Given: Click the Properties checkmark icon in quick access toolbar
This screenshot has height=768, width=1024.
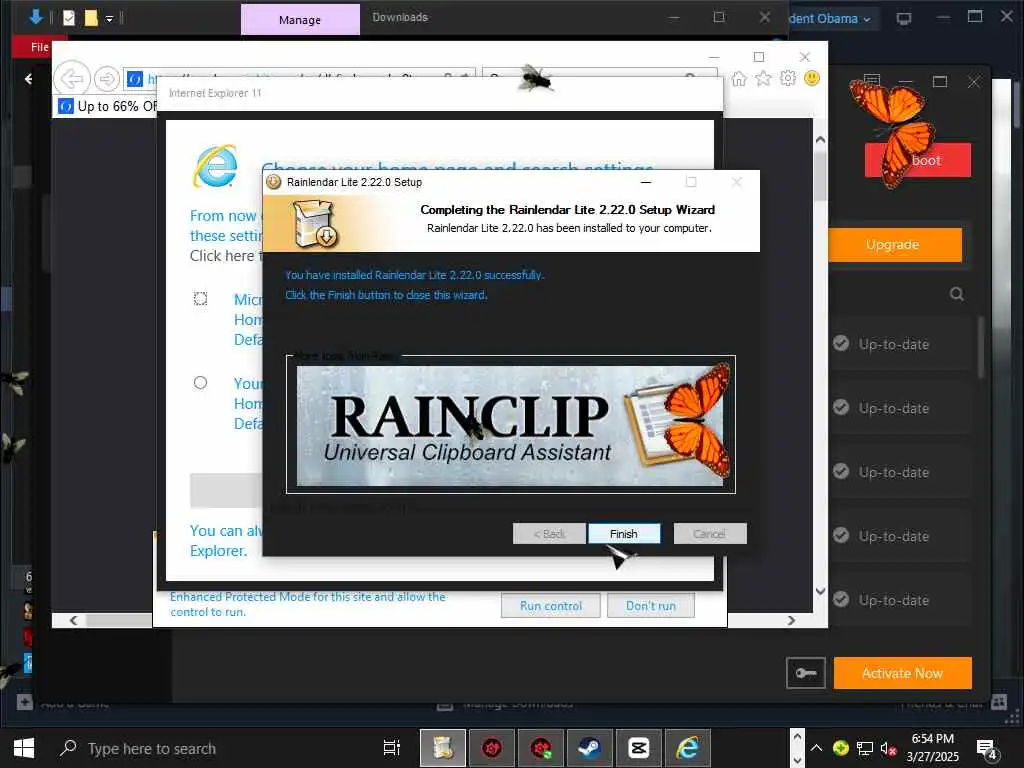Looking at the screenshot, I should click(69, 18).
